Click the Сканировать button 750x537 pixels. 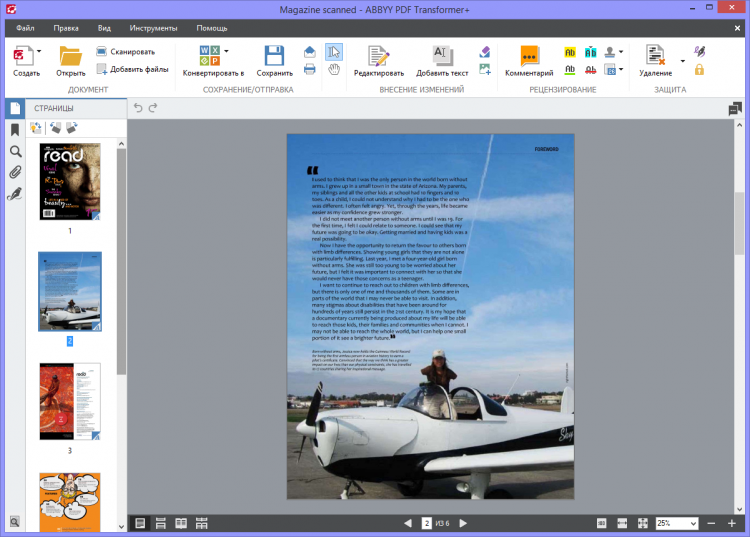click(126, 51)
